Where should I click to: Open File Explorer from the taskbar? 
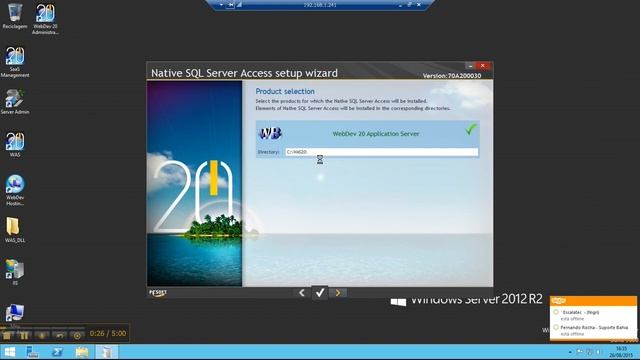pos(82,352)
